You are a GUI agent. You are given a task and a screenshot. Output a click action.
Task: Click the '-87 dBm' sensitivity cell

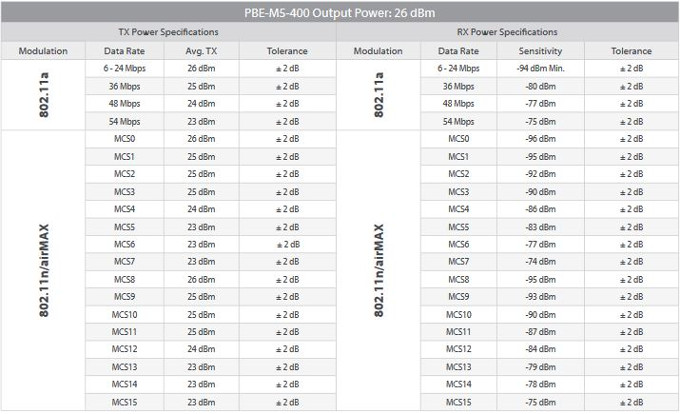pyautogui.click(x=540, y=332)
